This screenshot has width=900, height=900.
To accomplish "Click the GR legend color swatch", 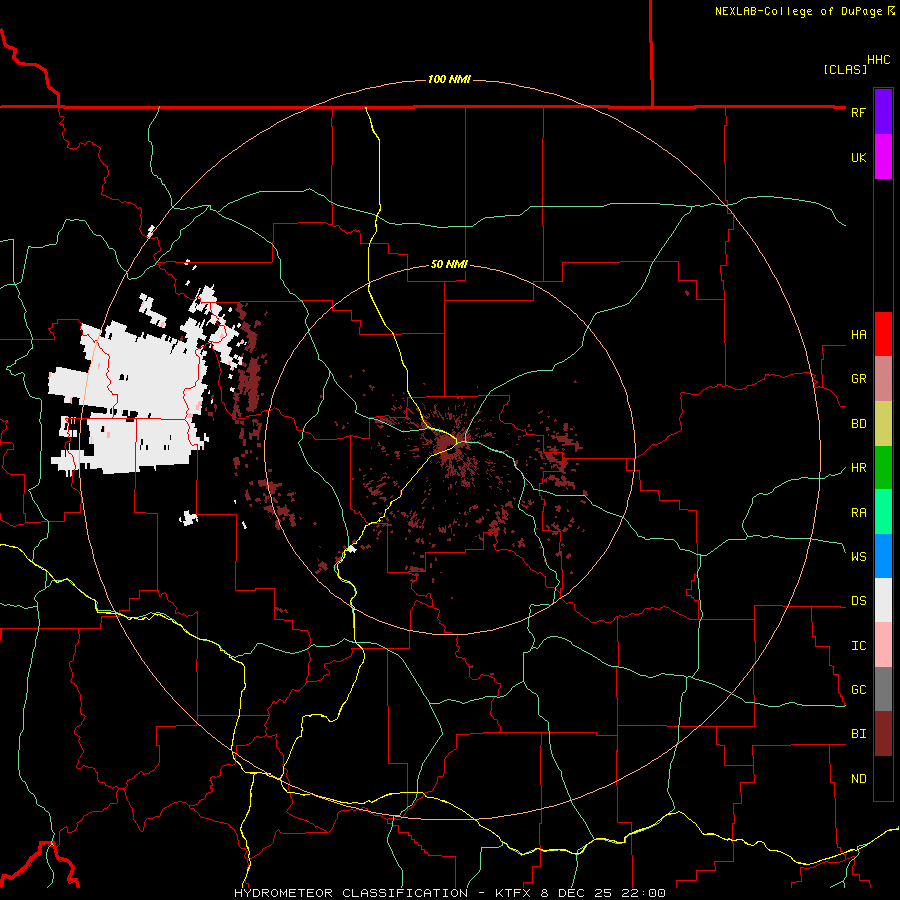I will coord(883,378).
